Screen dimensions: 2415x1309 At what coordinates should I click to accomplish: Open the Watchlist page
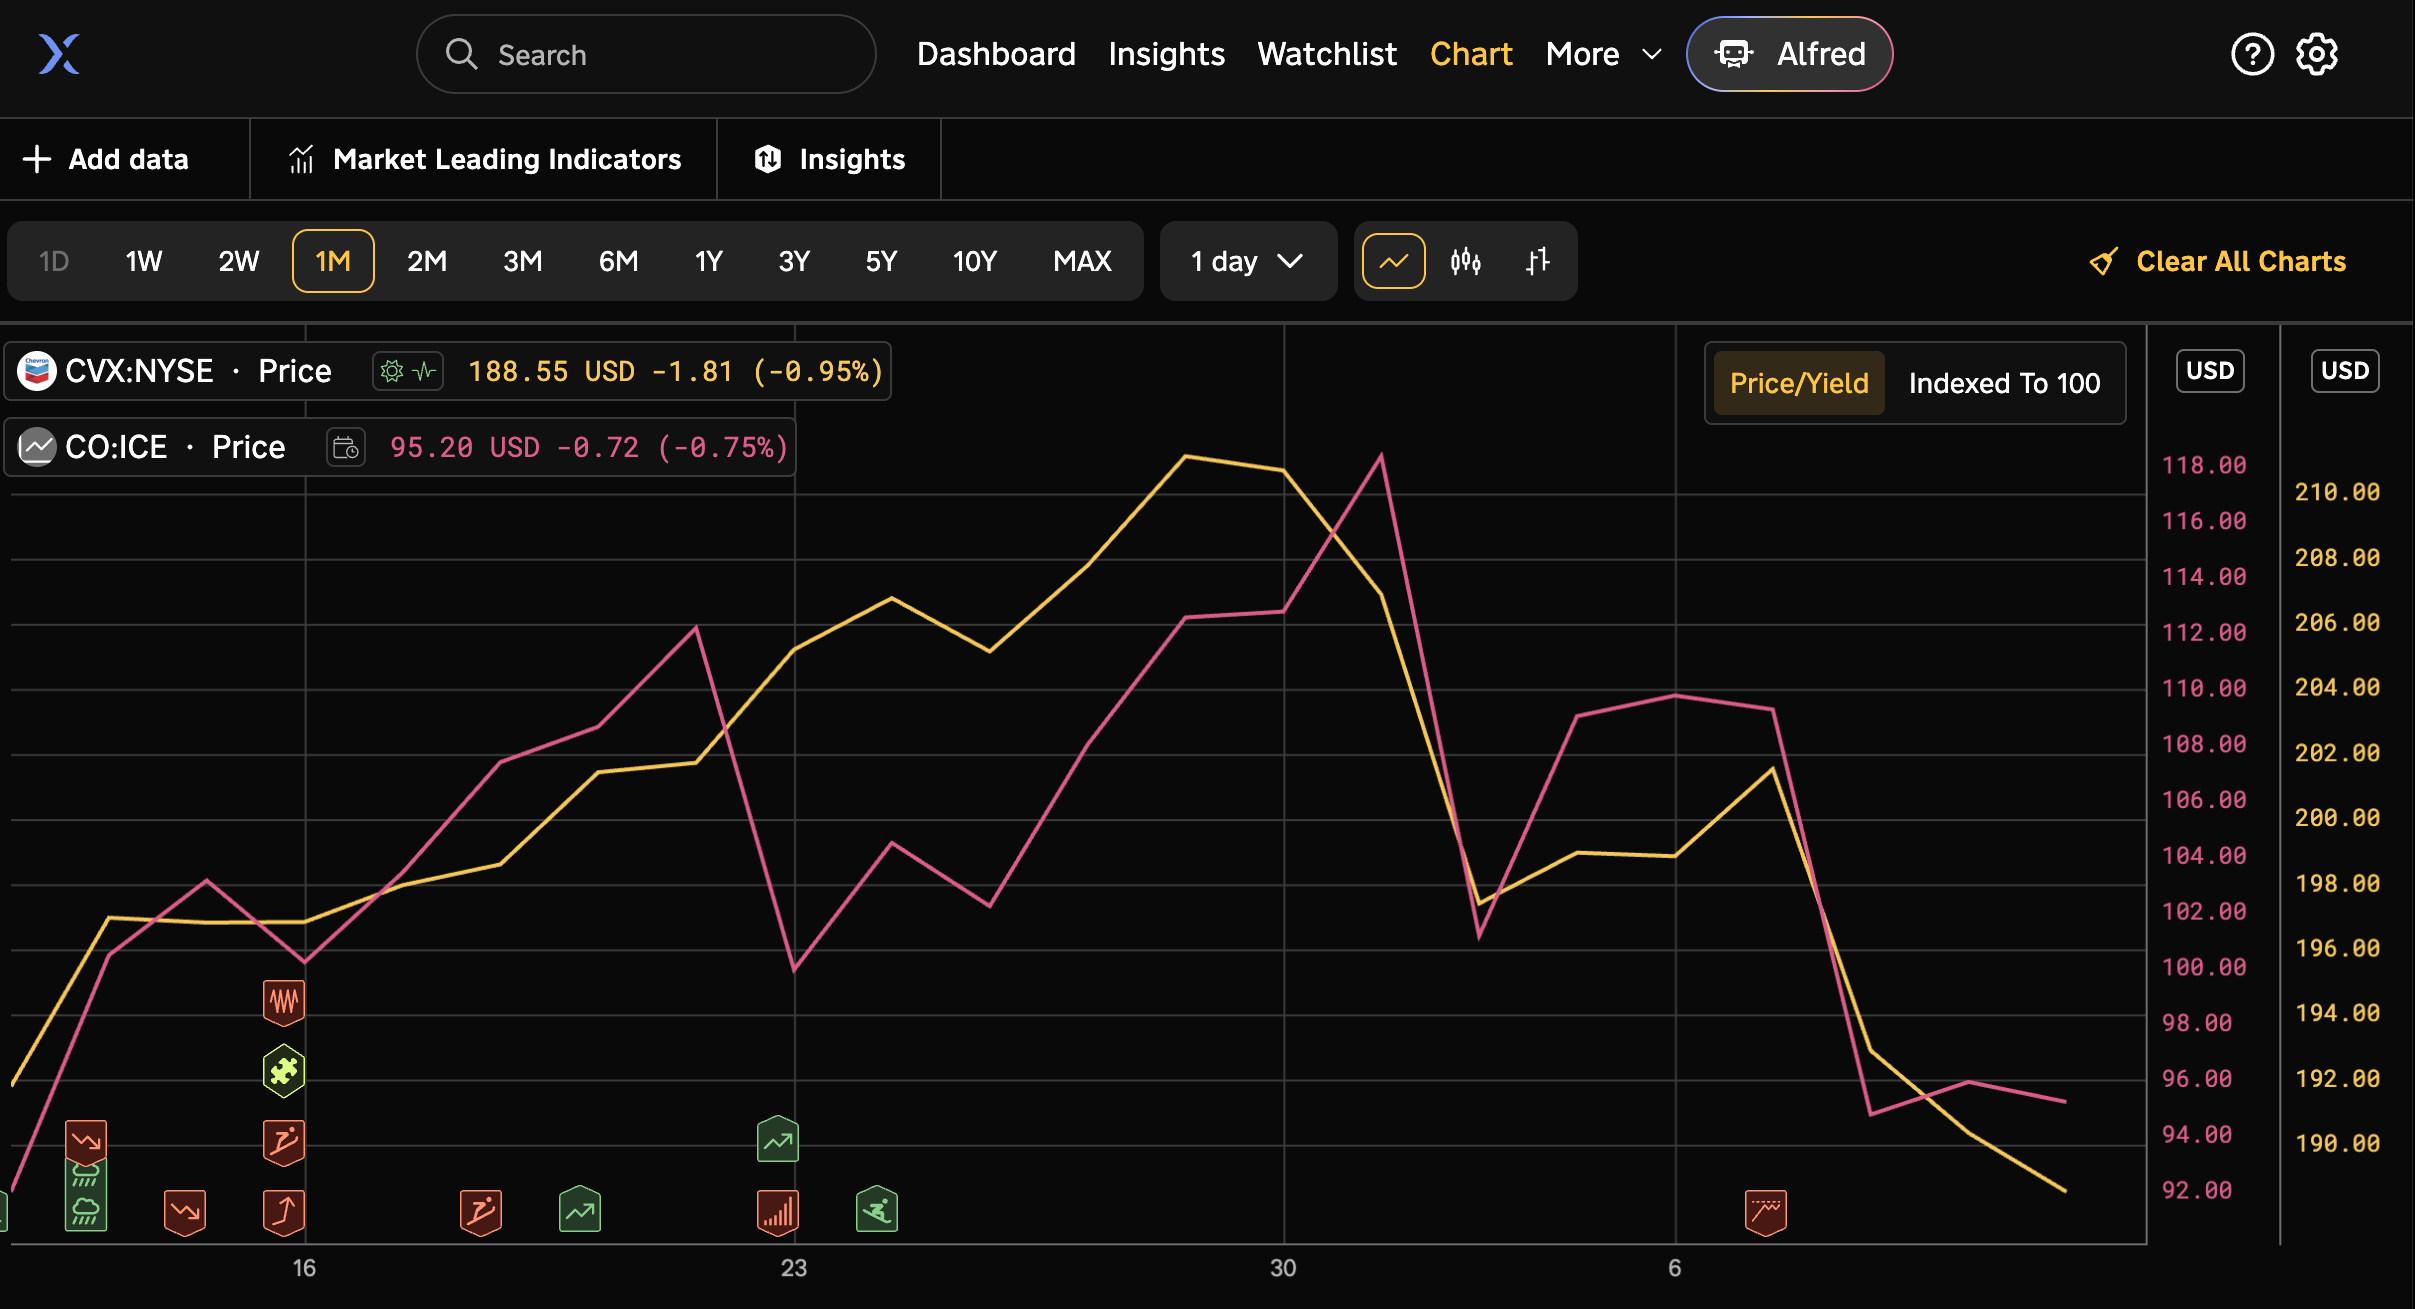pyautogui.click(x=1327, y=54)
